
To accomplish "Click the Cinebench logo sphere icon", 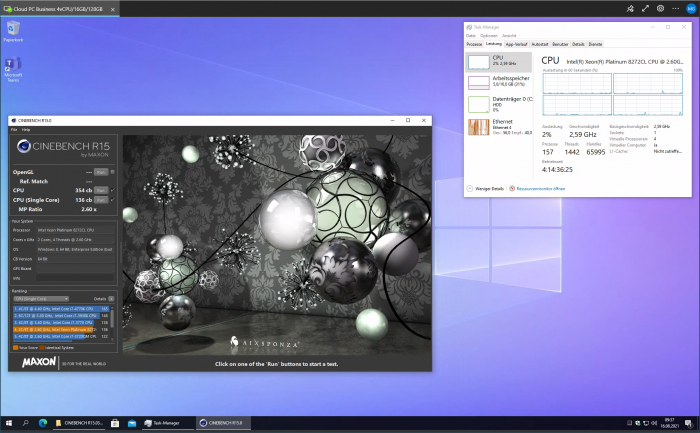I will tap(23, 146).
